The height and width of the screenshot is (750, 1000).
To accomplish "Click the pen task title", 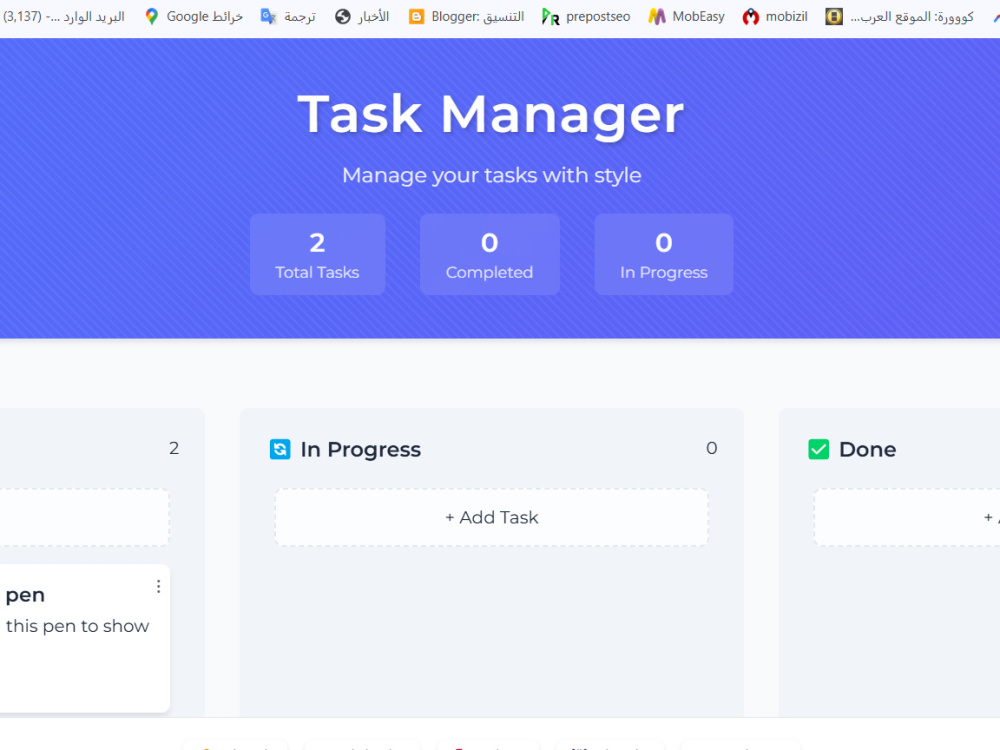I will point(25,596).
